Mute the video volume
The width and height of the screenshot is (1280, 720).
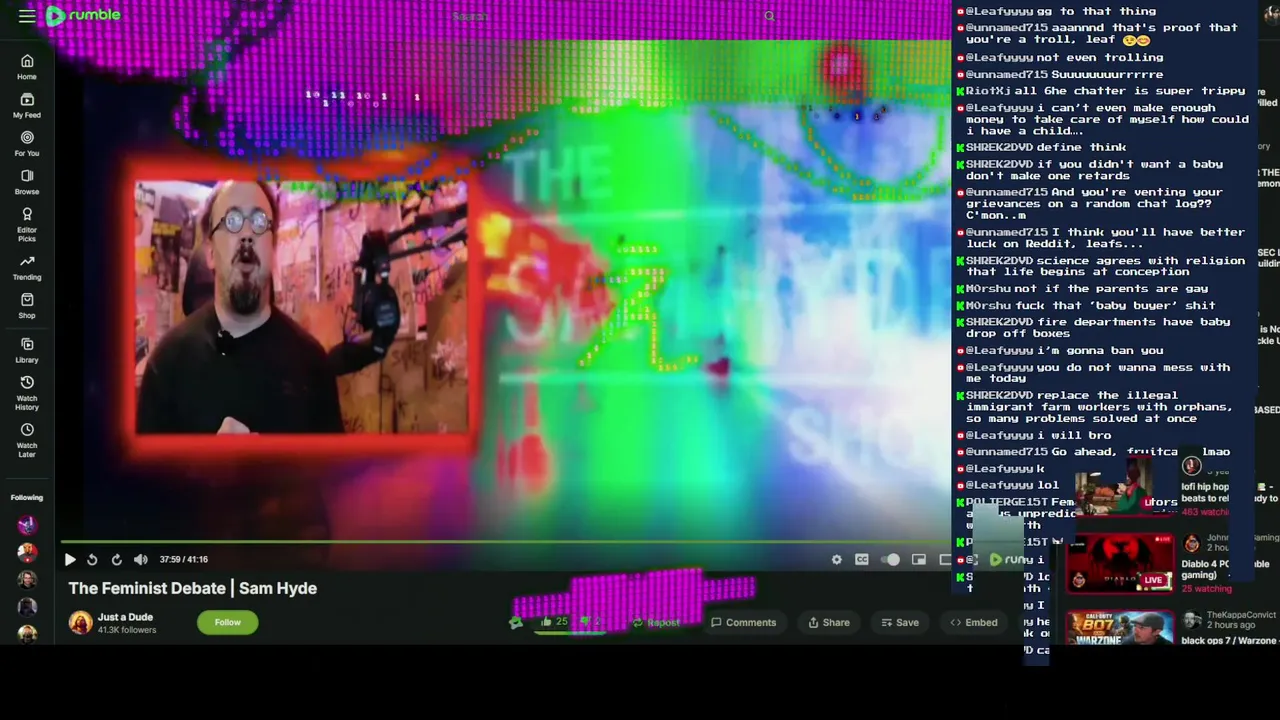141,560
